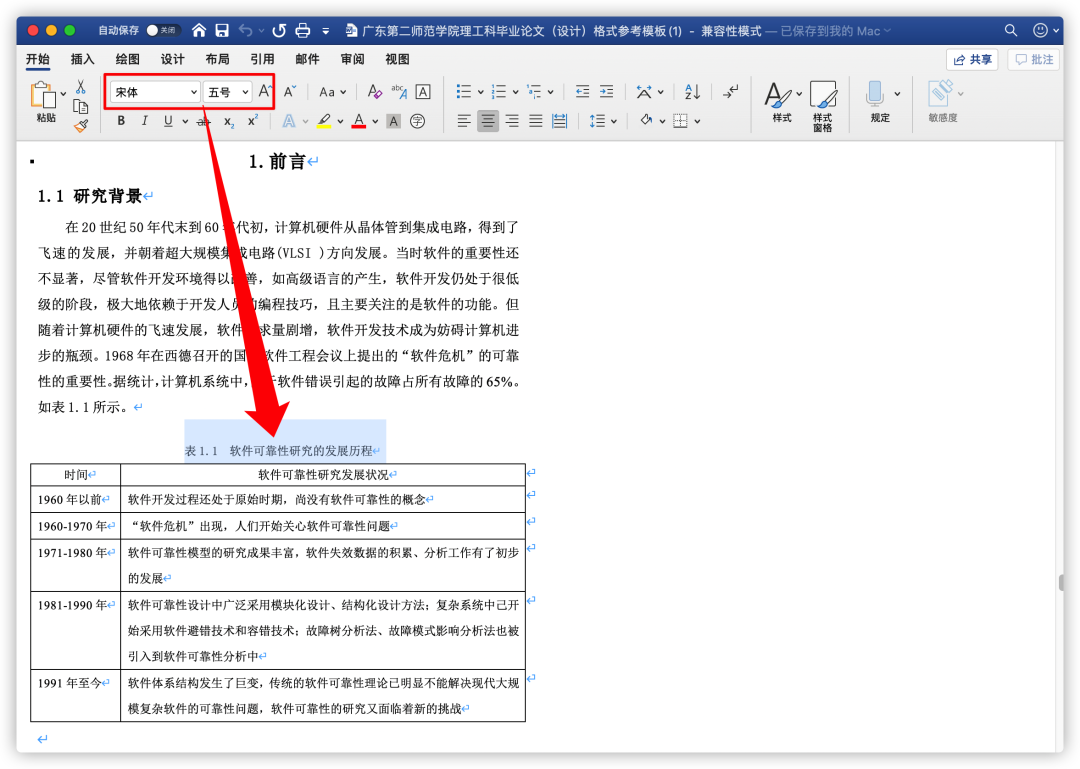
Task: Toggle the AutoSave (自动保存) switch
Action: (163, 30)
